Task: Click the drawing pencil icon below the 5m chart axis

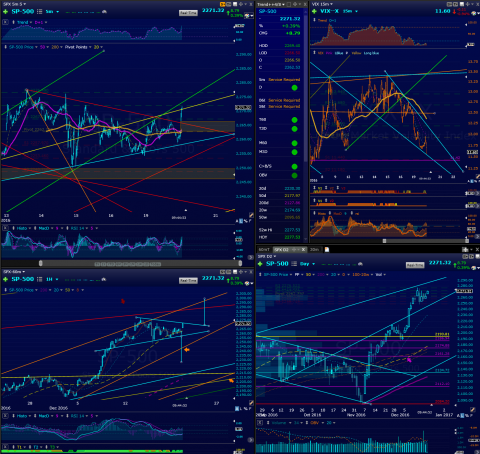Action: click(251, 215)
